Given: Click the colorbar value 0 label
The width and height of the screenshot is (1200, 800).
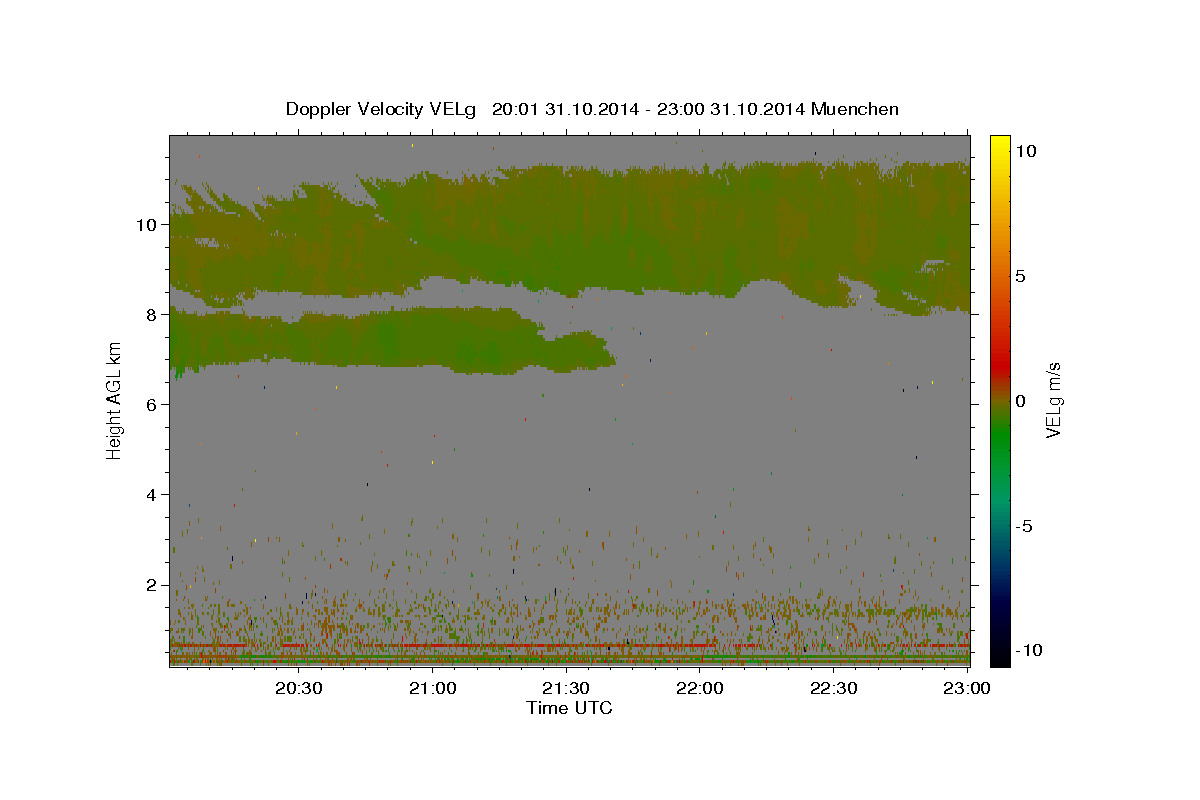Looking at the screenshot, I should point(1020,401).
